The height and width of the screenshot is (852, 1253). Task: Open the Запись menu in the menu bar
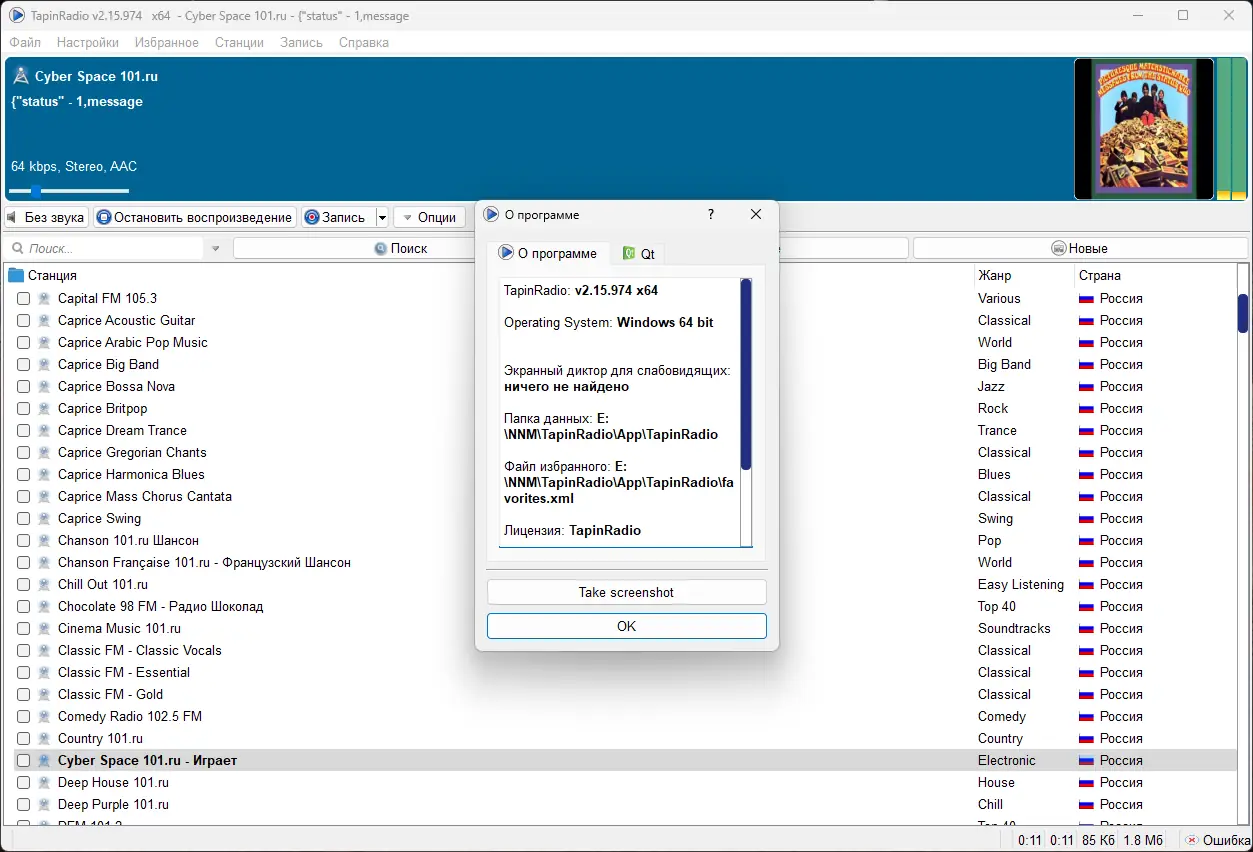click(x=301, y=43)
